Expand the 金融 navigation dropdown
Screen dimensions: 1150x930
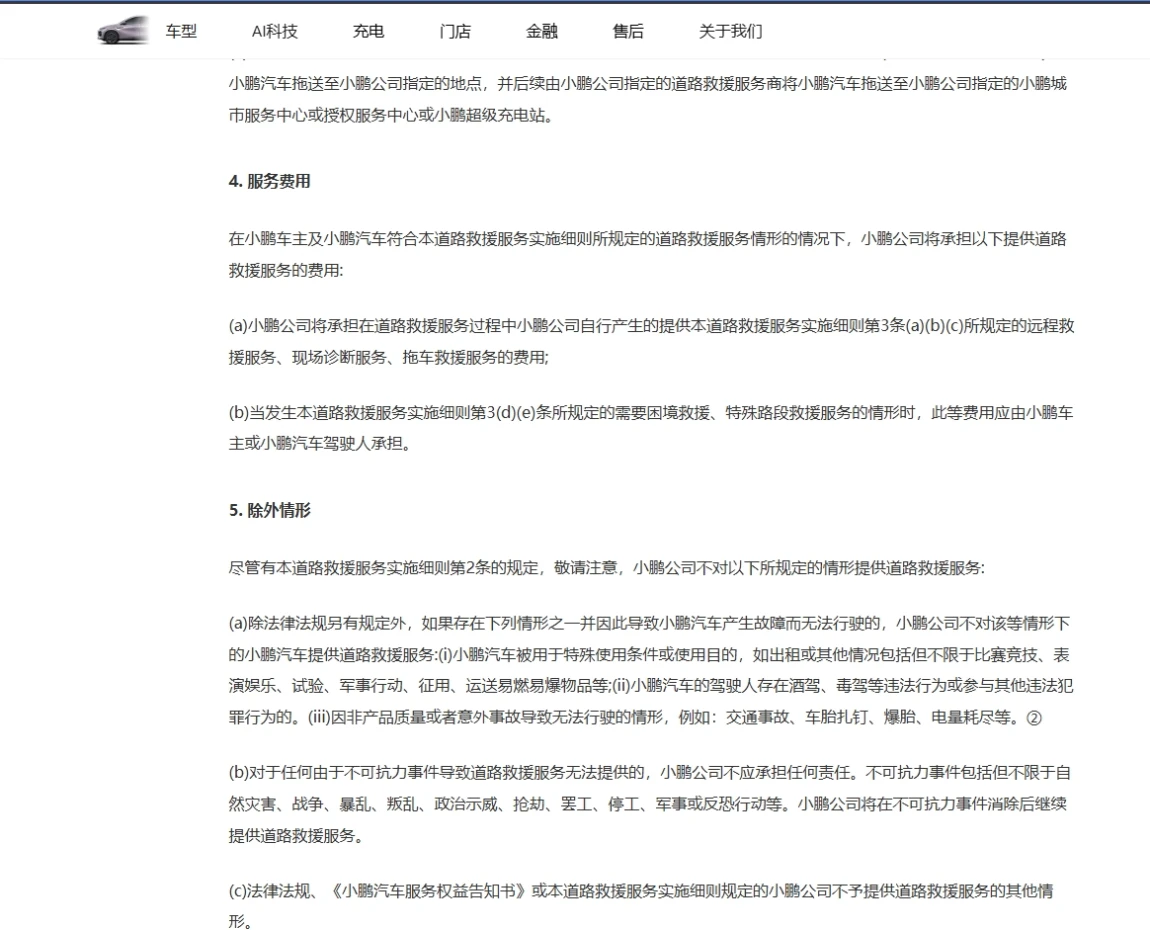[542, 31]
